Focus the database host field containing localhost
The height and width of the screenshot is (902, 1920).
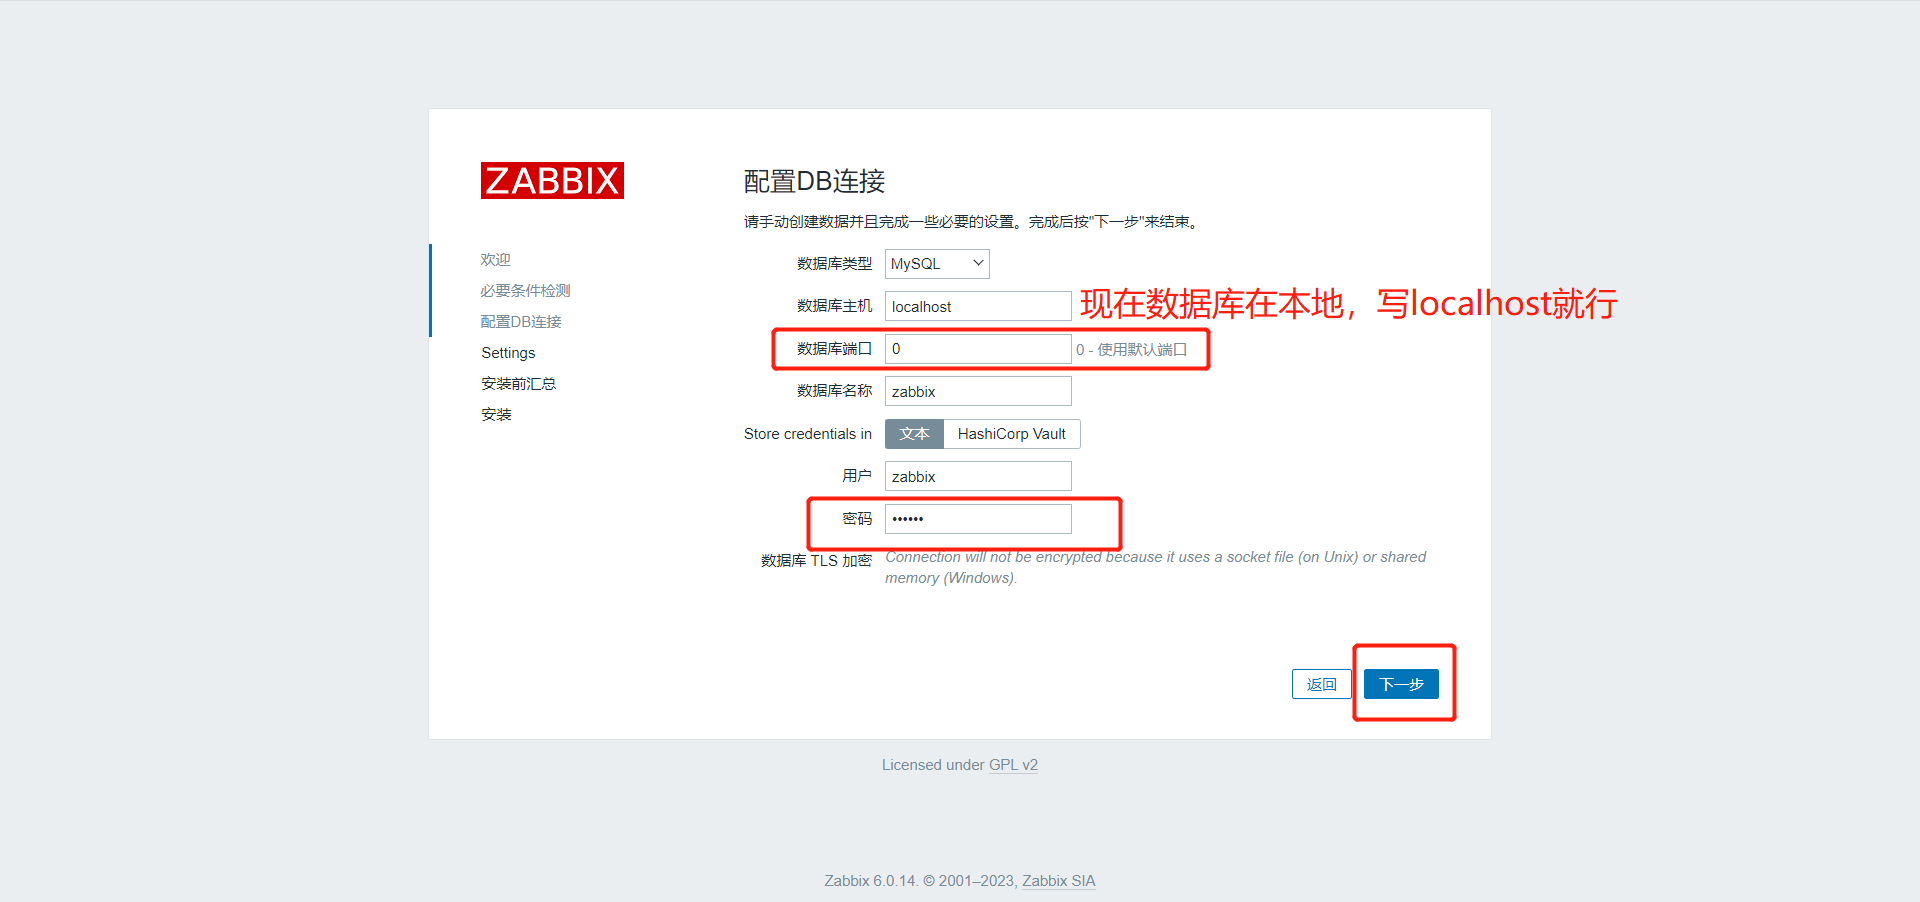coord(978,307)
